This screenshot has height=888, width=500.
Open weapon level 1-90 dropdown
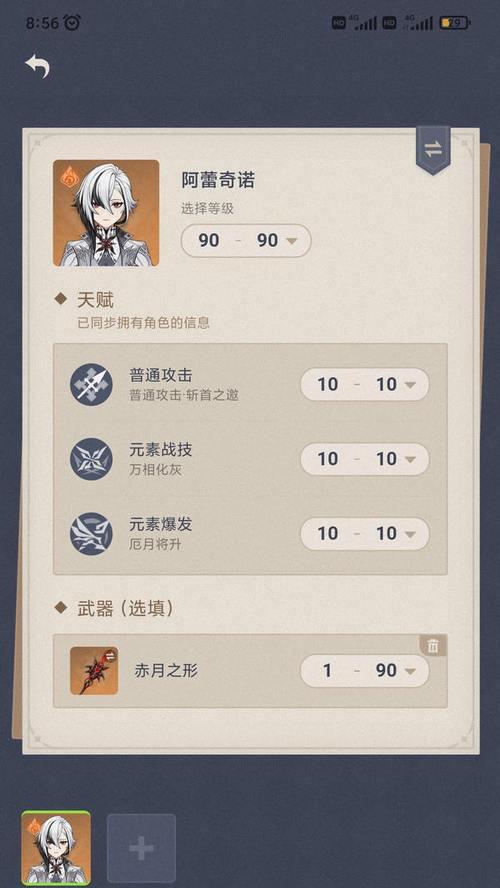pyautogui.click(x=365, y=671)
